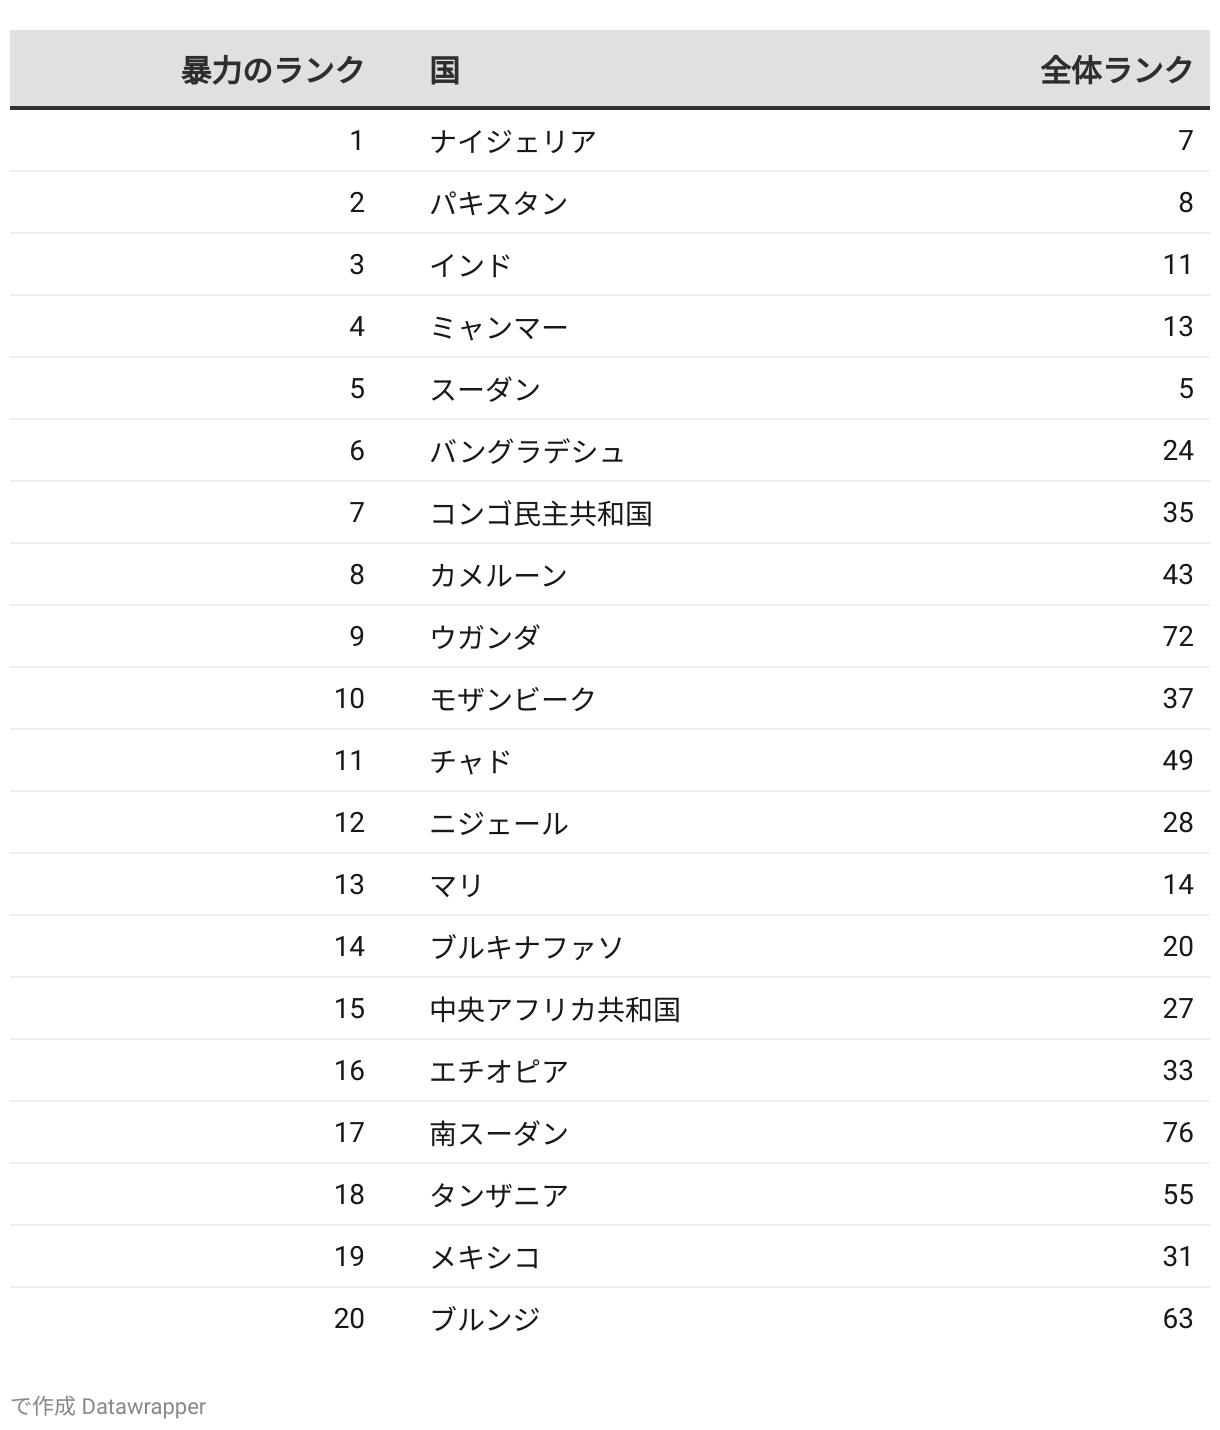Select the ミャンマー country cell
1220x1430 pixels.
coord(499,327)
